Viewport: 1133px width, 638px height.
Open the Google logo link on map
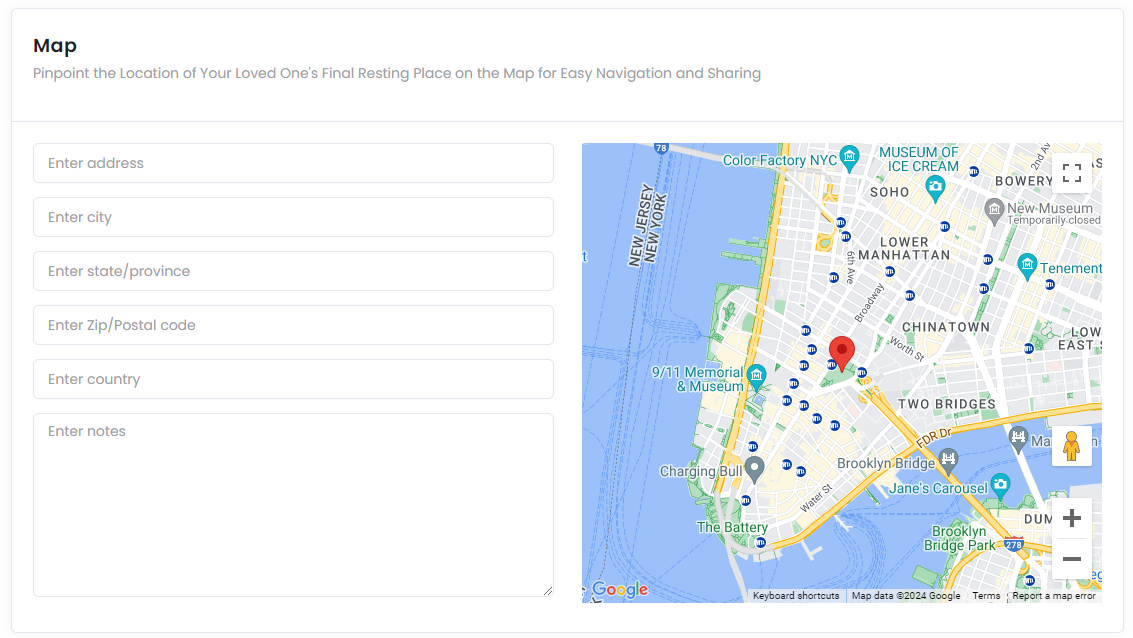(620, 590)
